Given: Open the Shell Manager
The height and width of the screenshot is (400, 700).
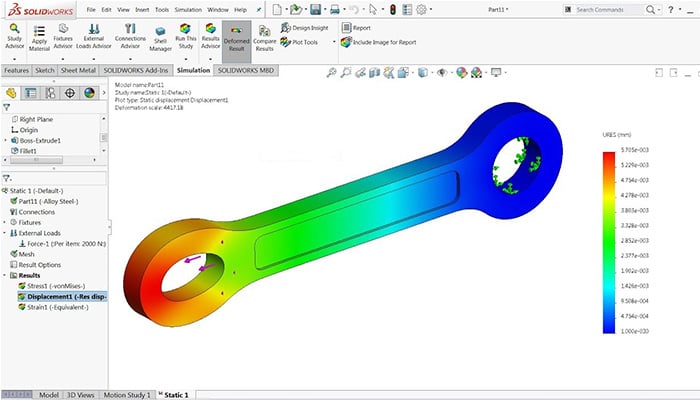Looking at the screenshot, I should coord(160,39).
